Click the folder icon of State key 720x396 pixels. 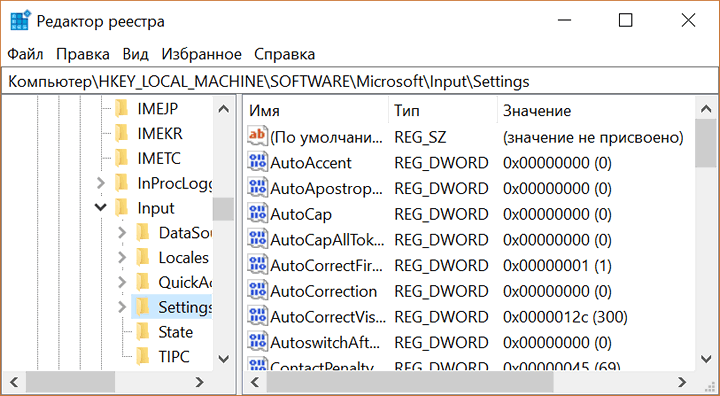click(143, 332)
